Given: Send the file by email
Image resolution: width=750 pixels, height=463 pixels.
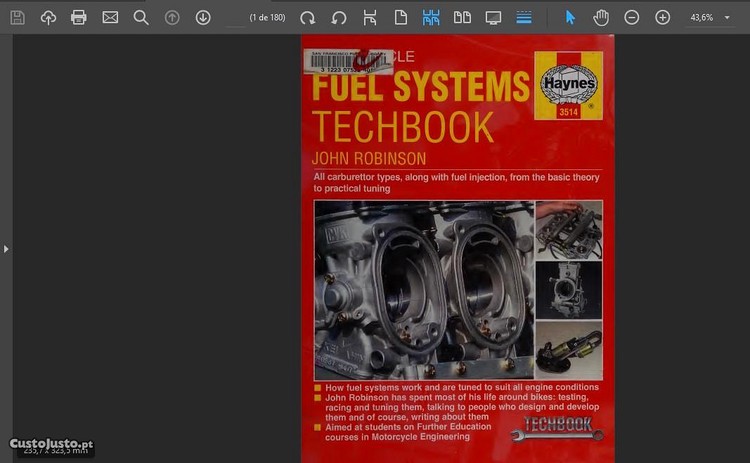Looking at the screenshot, I should point(110,18).
